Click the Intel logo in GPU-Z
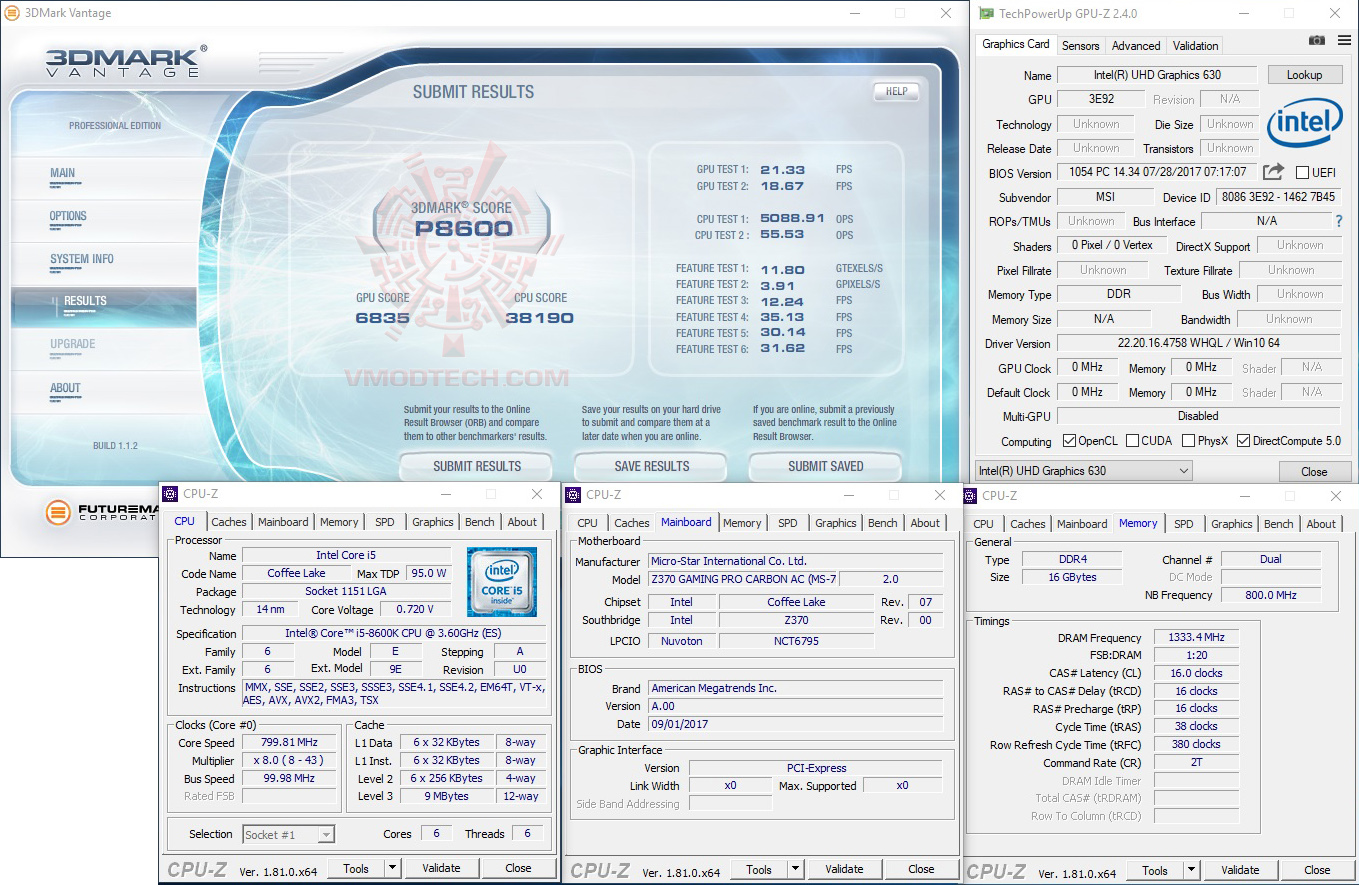 point(1304,123)
